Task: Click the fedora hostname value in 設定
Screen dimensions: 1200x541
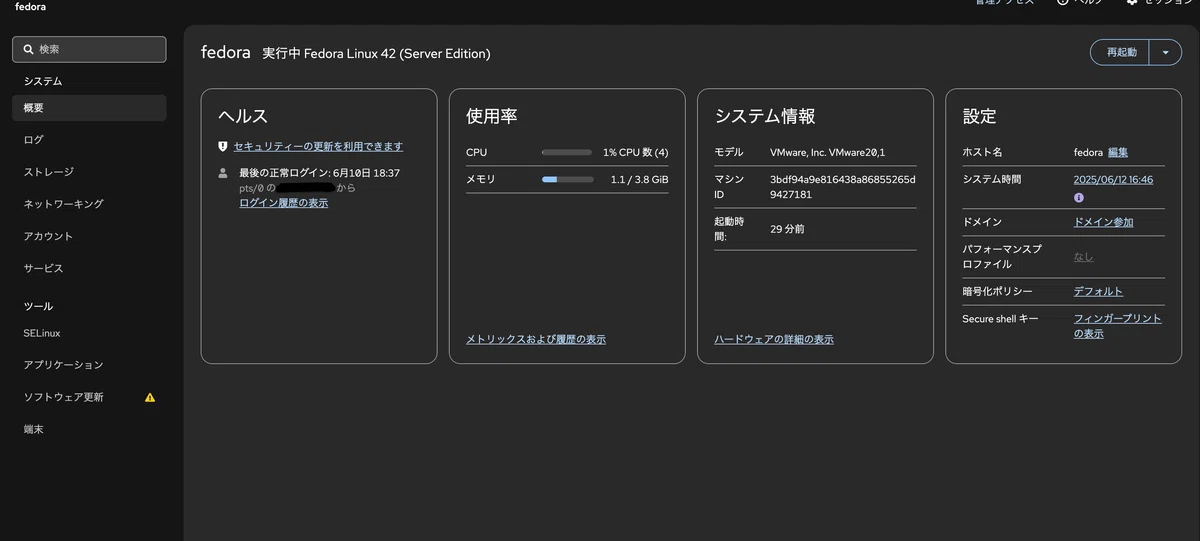Action: point(1088,152)
